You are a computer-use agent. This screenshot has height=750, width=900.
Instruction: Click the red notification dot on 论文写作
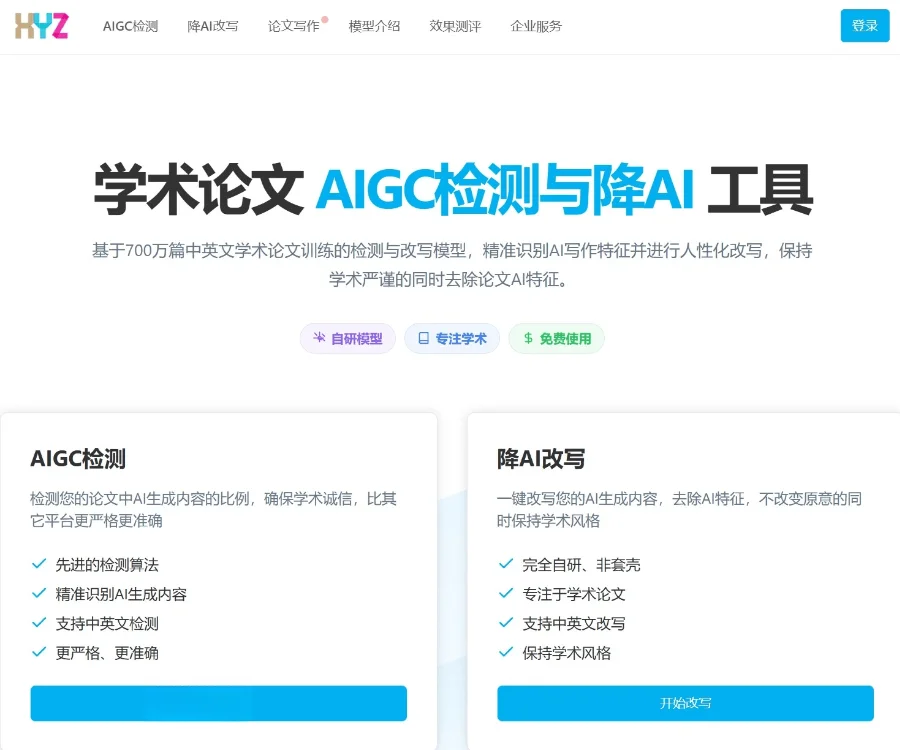(x=325, y=19)
